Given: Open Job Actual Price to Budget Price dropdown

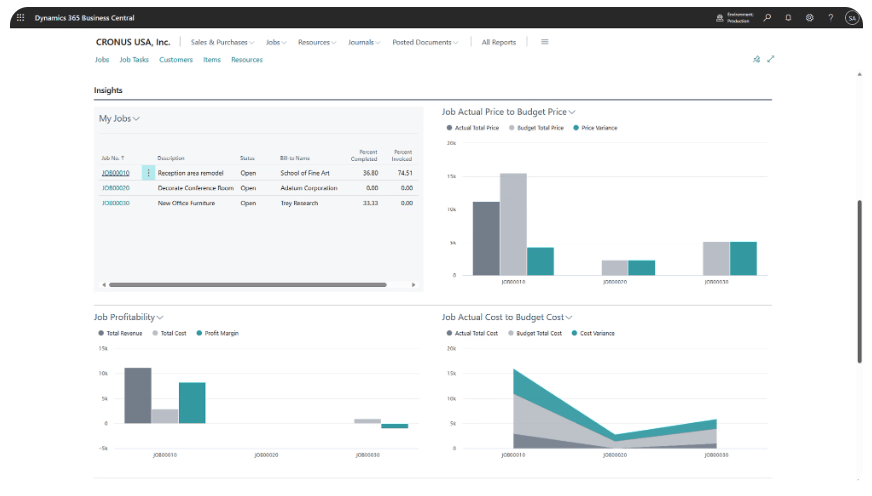Looking at the screenshot, I should 508,112.
